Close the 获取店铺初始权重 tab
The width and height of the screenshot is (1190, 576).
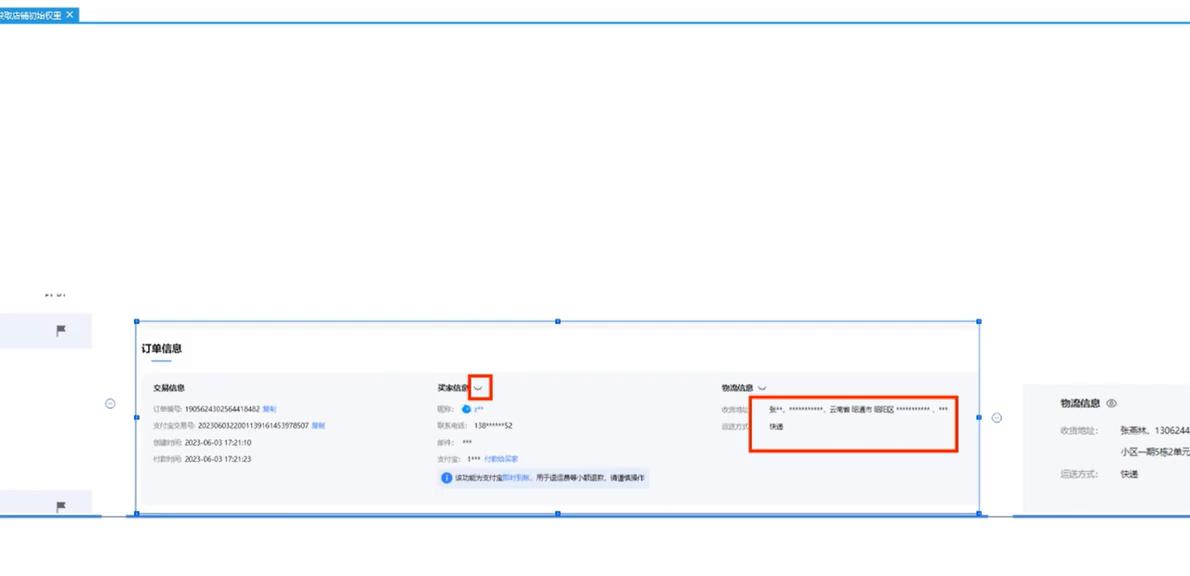click(x=70, y=14)
